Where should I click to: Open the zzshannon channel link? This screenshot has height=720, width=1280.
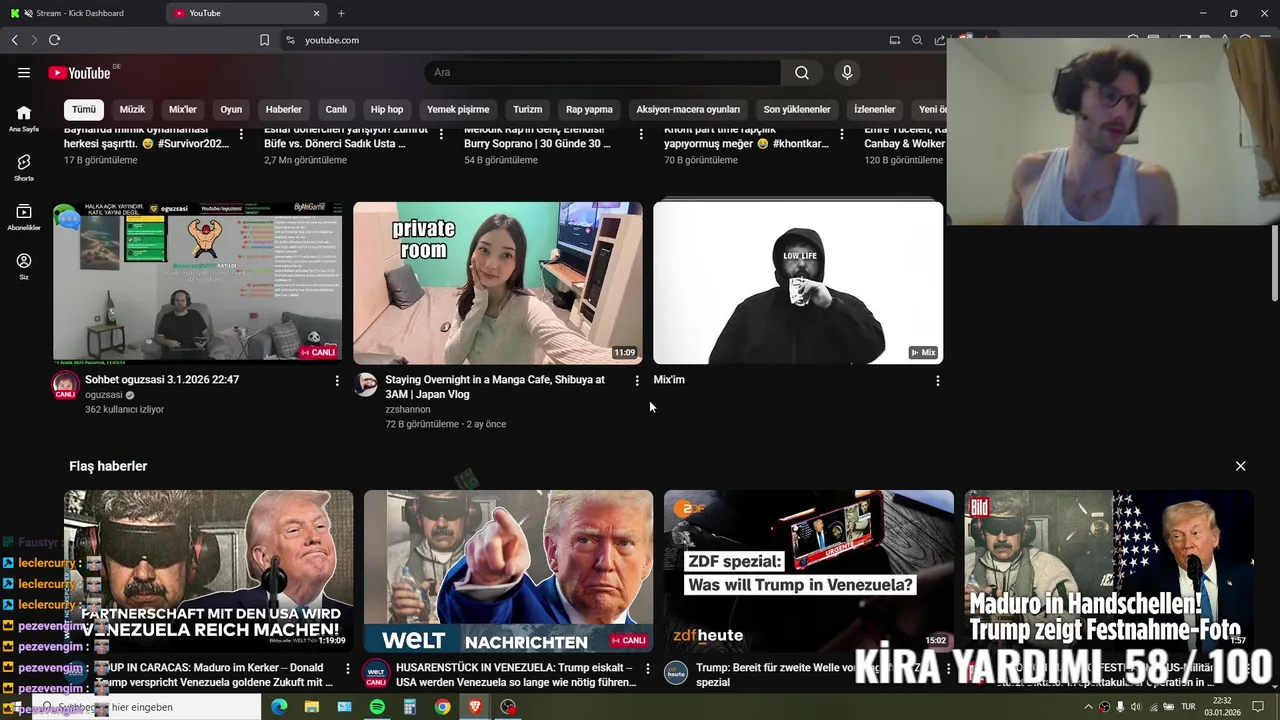[x=408, y=409]
